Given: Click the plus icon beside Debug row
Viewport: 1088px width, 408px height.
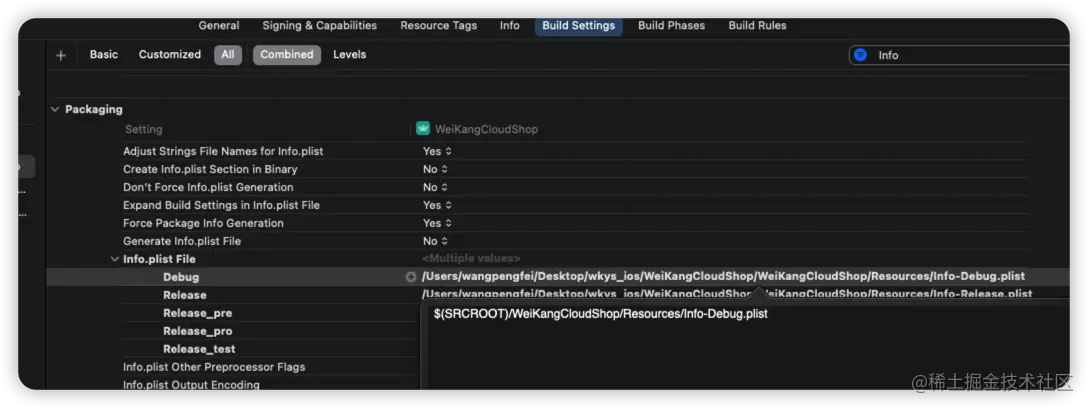Looking at the screenshot, I should (x=410, y=277).
